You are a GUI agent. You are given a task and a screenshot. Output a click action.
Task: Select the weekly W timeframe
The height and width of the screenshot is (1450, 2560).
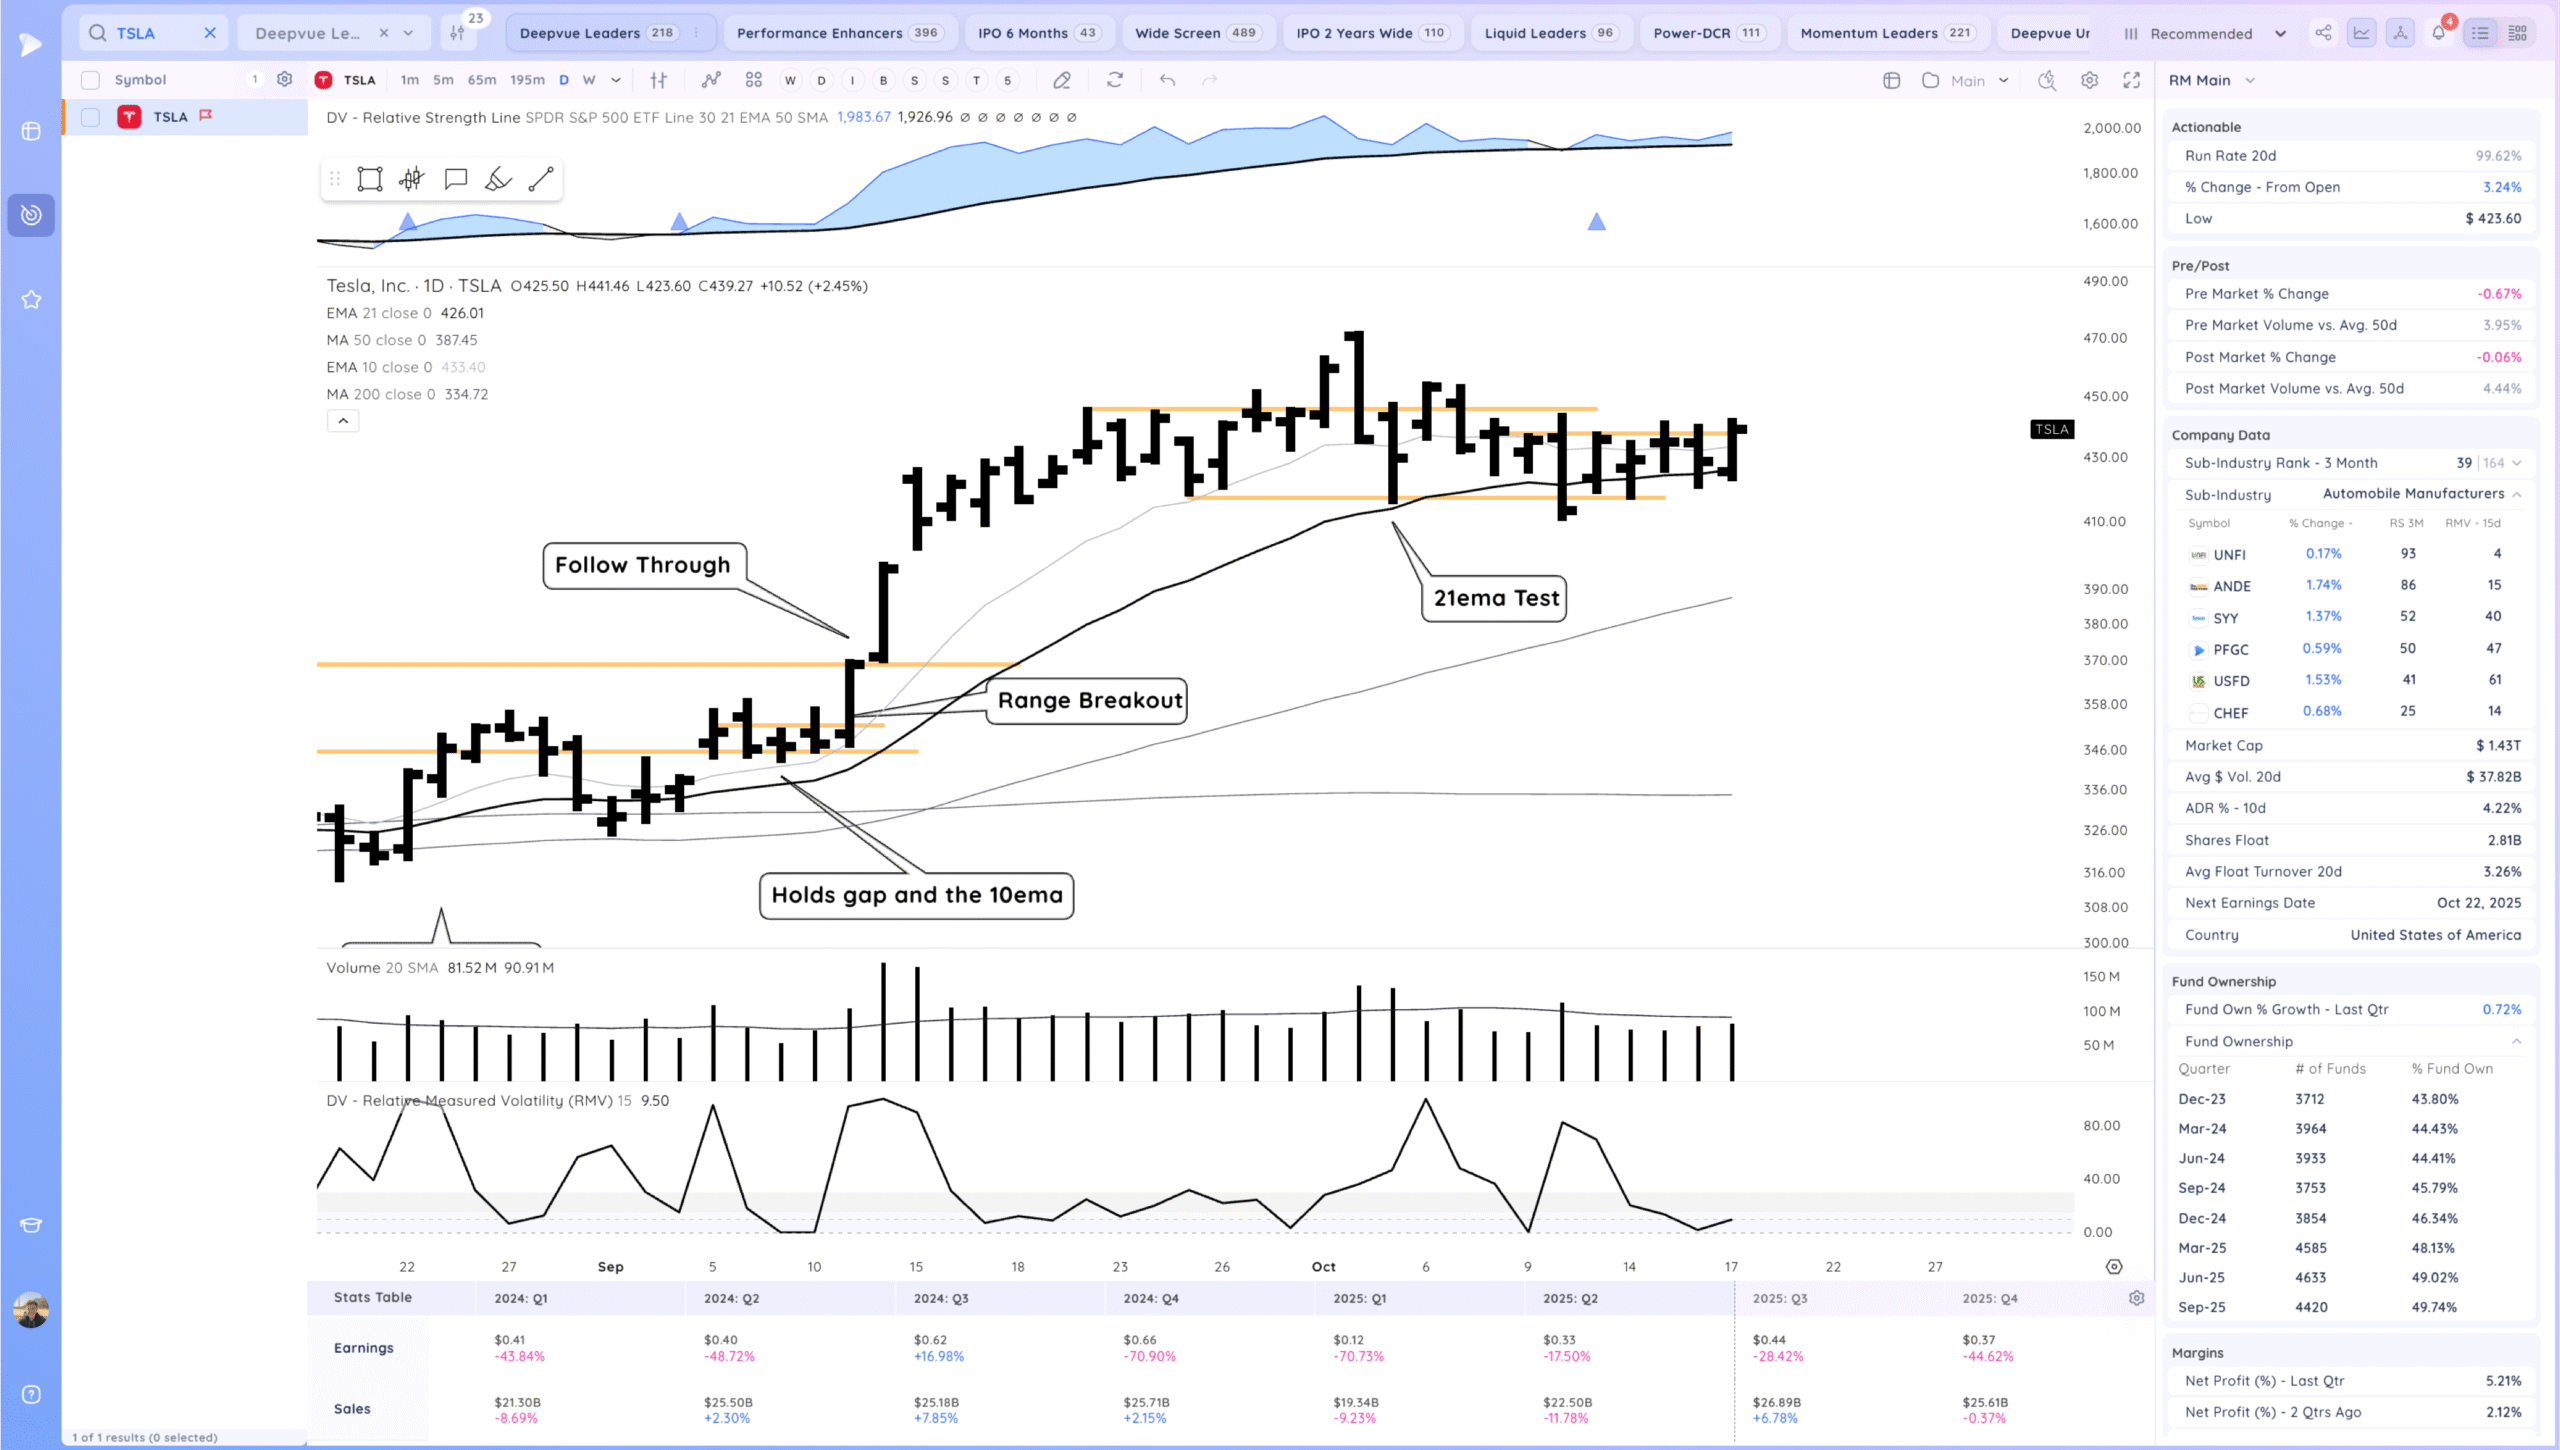tap(589, 80)
